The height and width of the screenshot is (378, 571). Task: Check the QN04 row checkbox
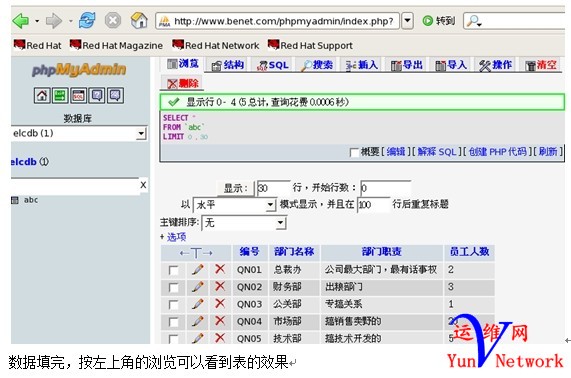click(x=174, y=322)
